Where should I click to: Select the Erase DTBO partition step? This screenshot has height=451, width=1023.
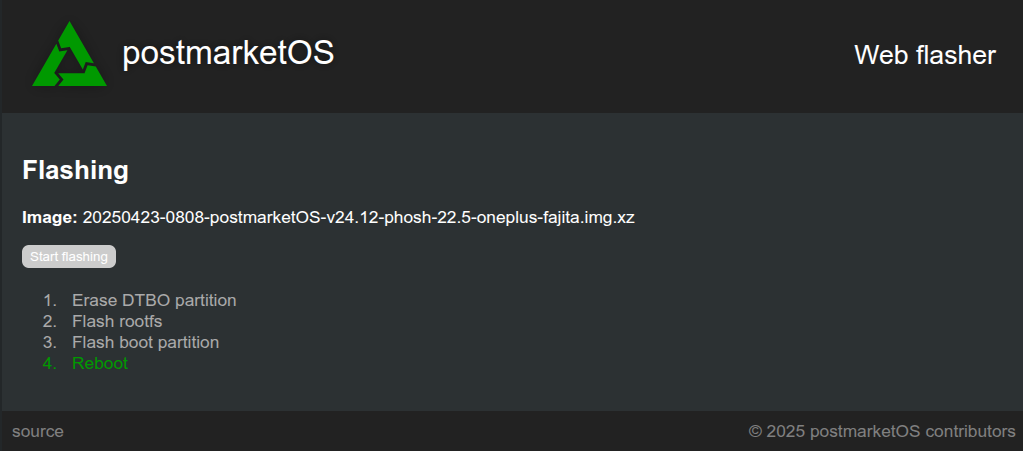point(154,300)
